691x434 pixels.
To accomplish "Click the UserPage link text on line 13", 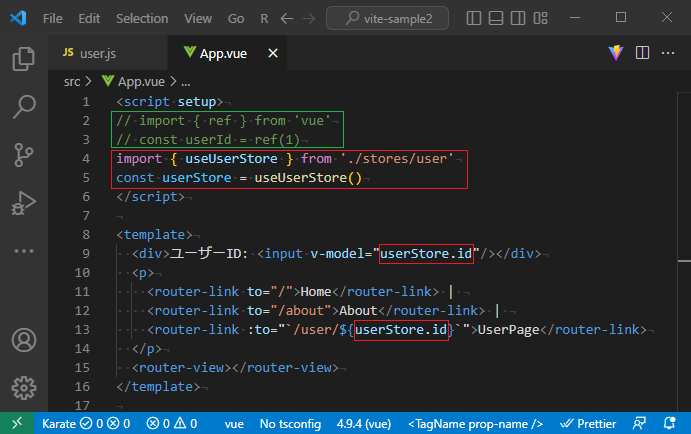I will [x=509, y=330].
